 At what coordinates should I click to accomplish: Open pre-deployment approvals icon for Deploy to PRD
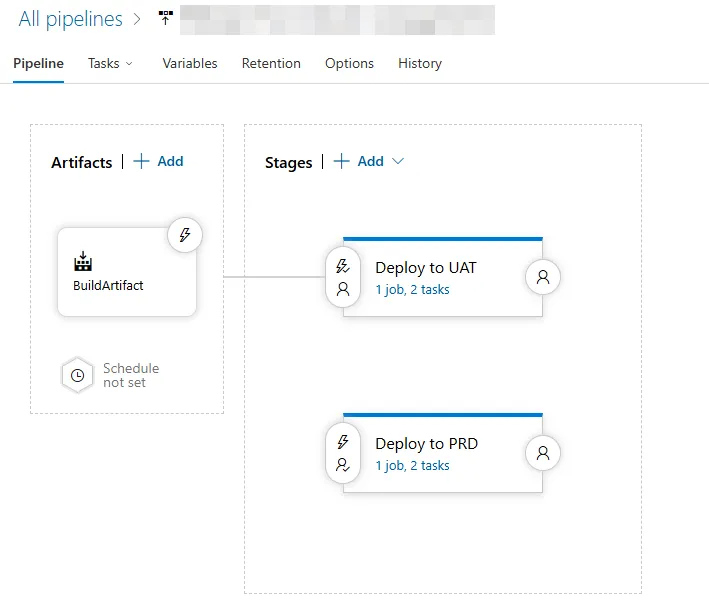click(343, 465)
